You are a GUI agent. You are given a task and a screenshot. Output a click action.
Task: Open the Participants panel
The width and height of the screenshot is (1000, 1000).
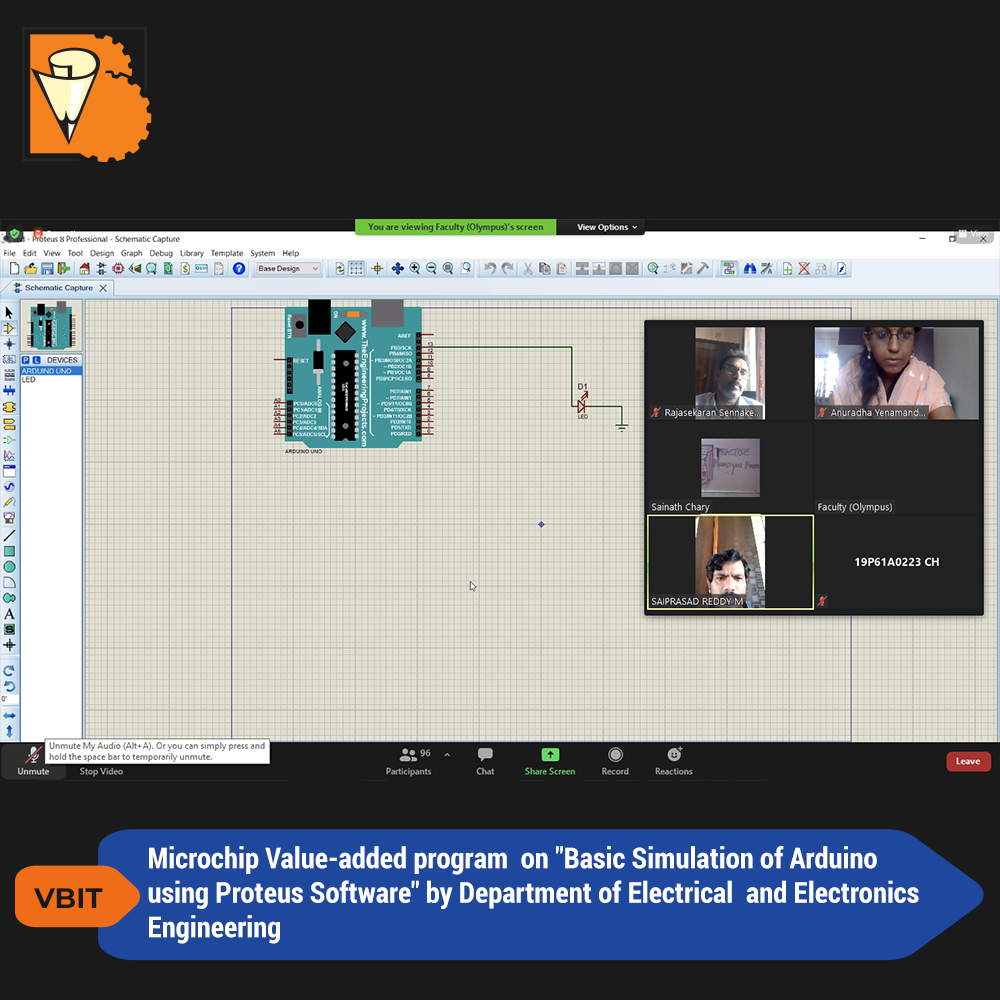pyautogui.click(x=408, y=761)
